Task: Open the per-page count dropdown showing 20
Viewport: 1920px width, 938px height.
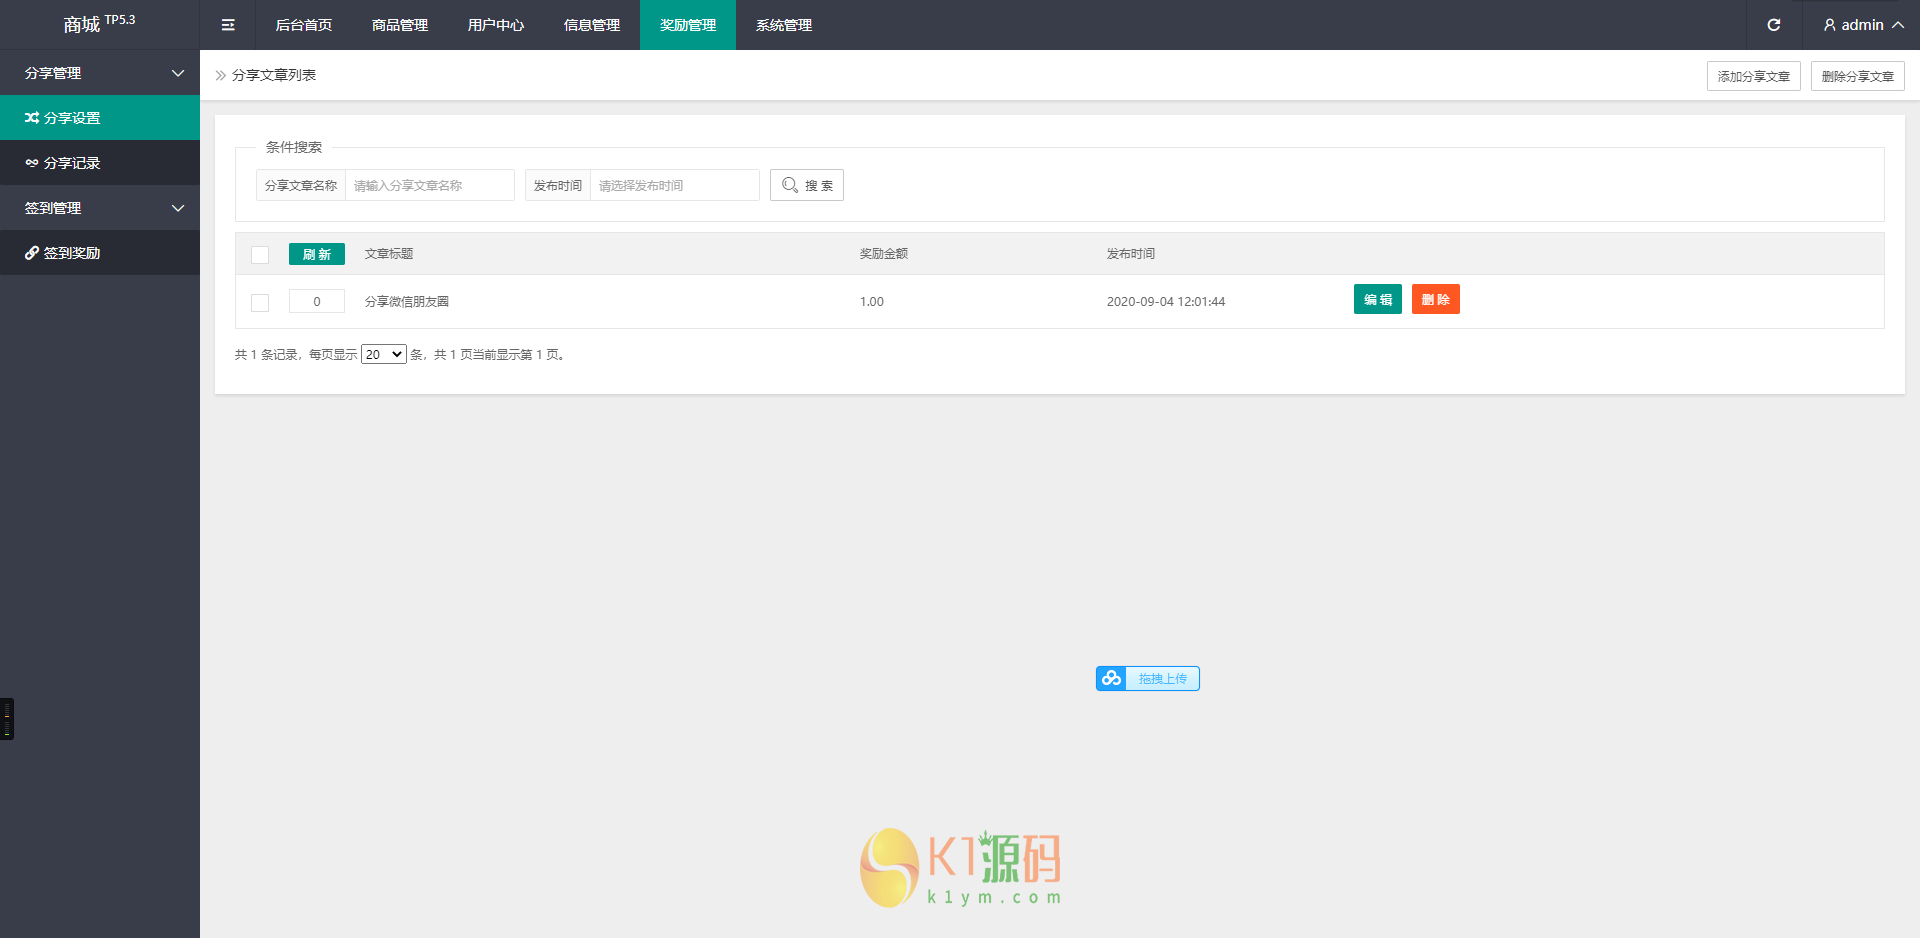Action: 384,354
